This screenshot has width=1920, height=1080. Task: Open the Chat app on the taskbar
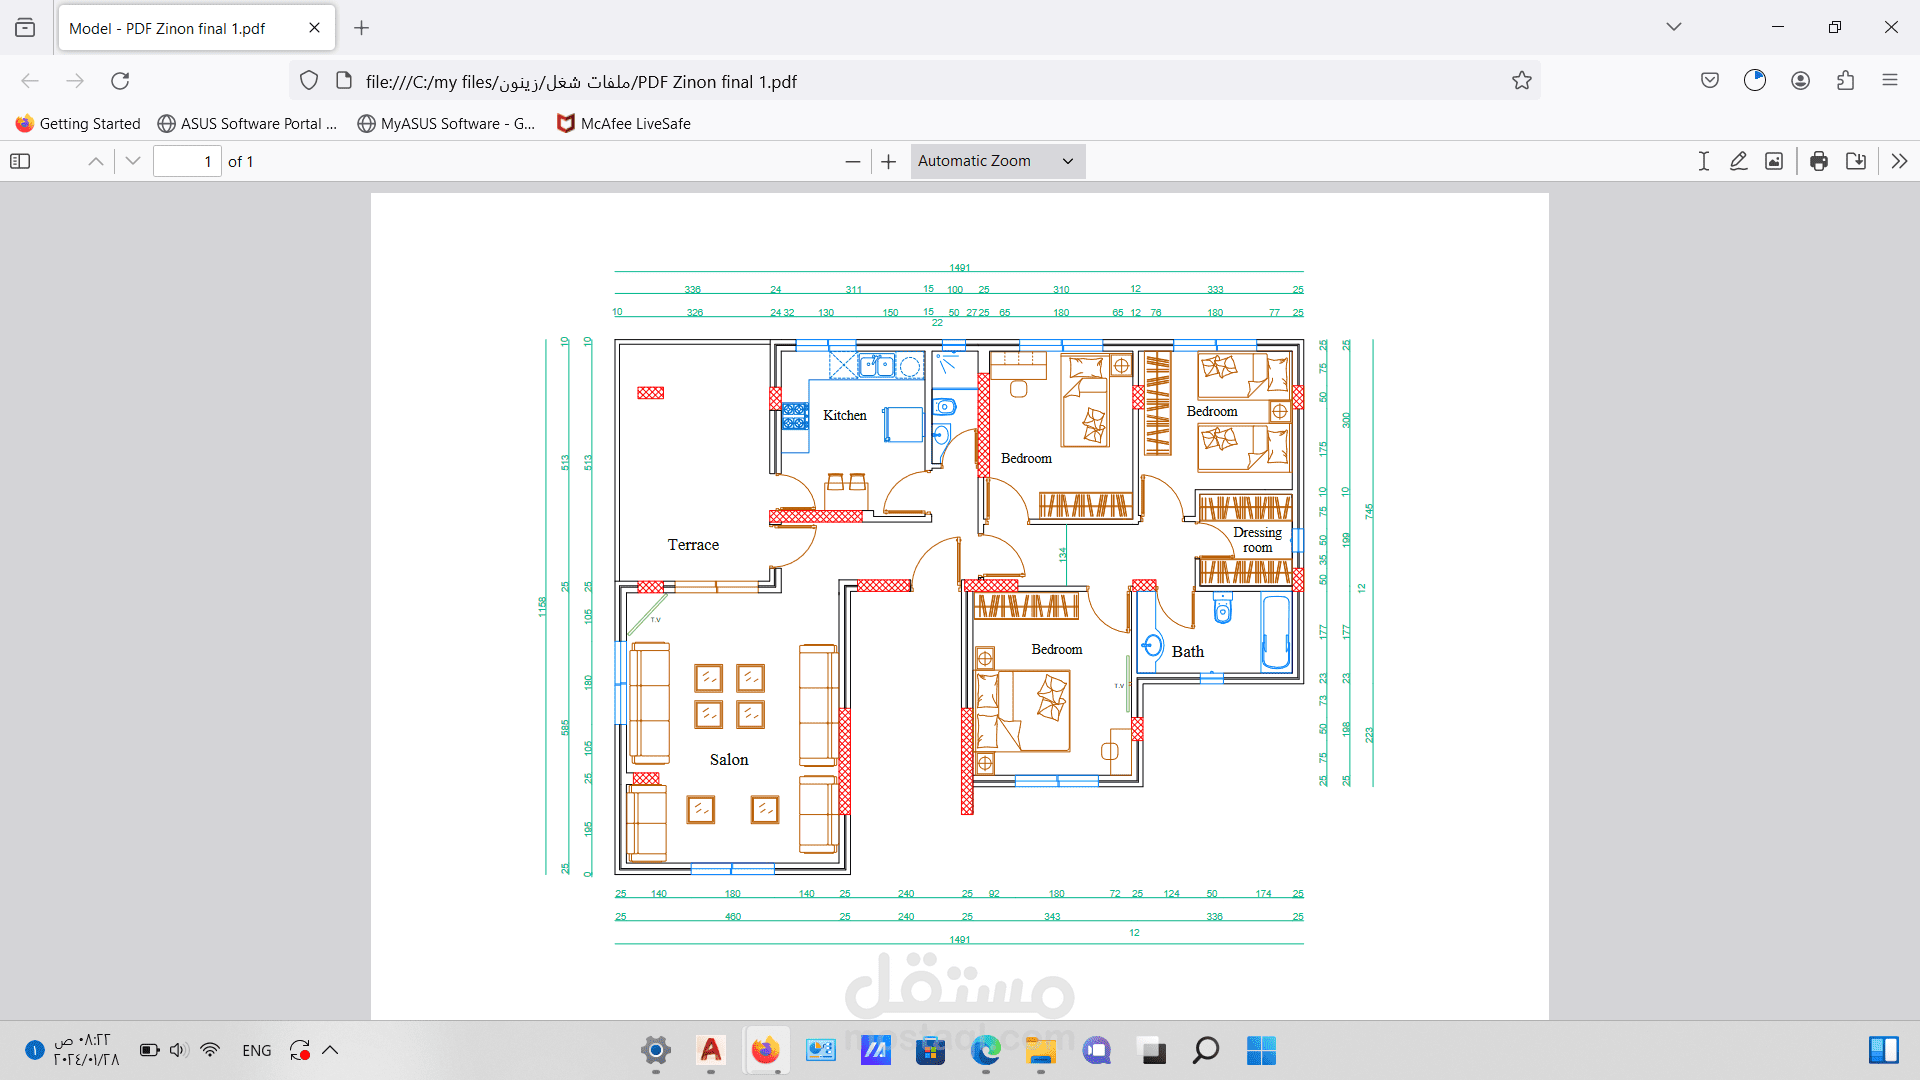(x=1096, y=1050)
